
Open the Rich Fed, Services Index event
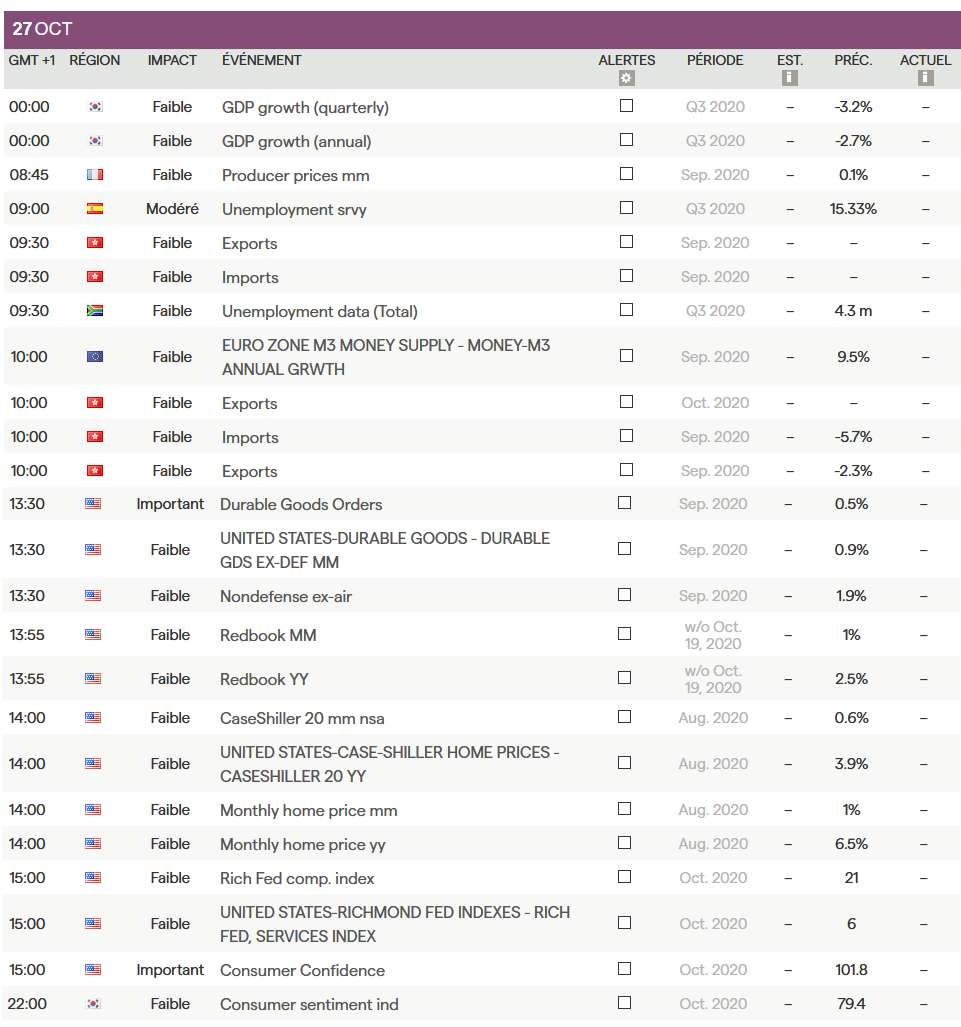395,924
